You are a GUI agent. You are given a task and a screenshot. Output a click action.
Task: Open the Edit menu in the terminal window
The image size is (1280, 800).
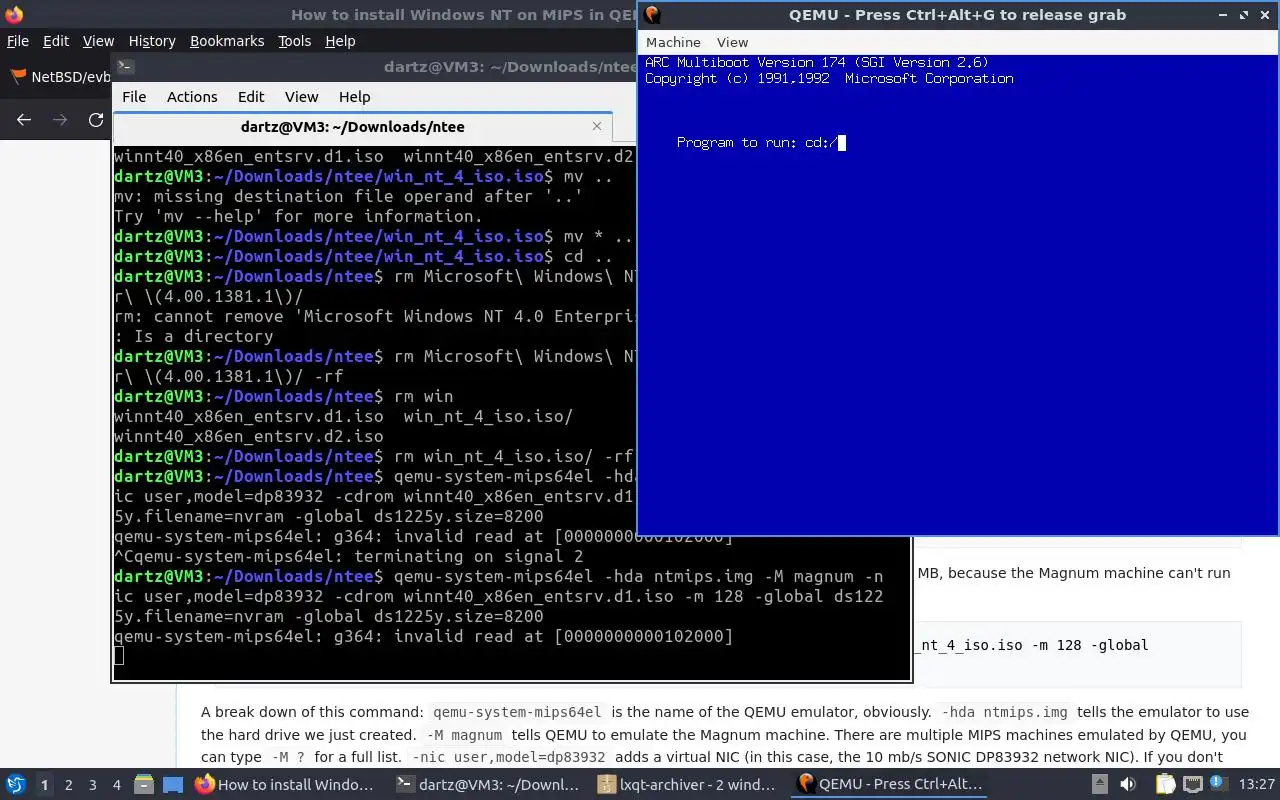click(251, 97)
